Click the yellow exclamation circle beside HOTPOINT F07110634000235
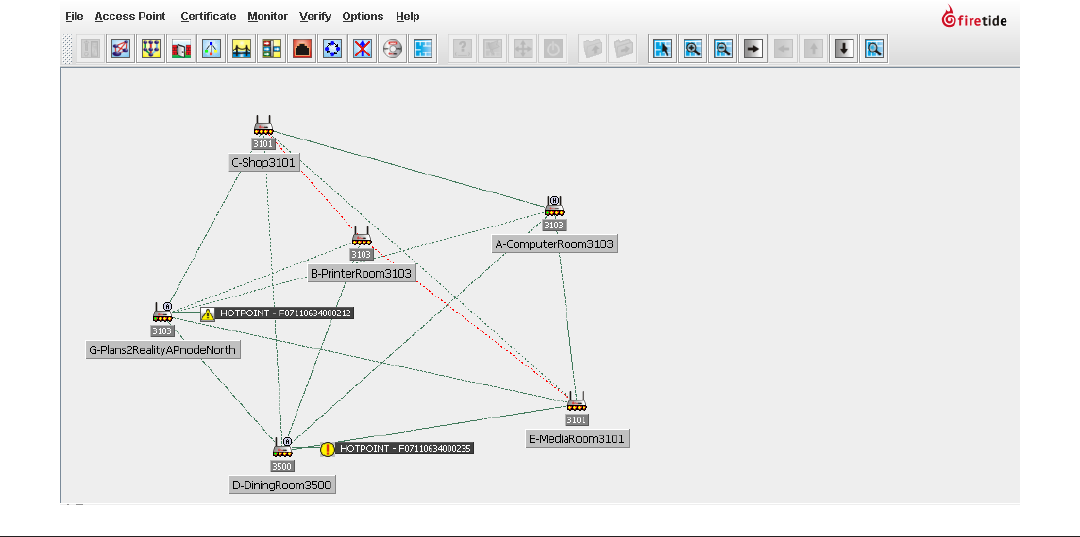Image resolution: width=1080 pixels, height=537 pixels. (327, 449)
